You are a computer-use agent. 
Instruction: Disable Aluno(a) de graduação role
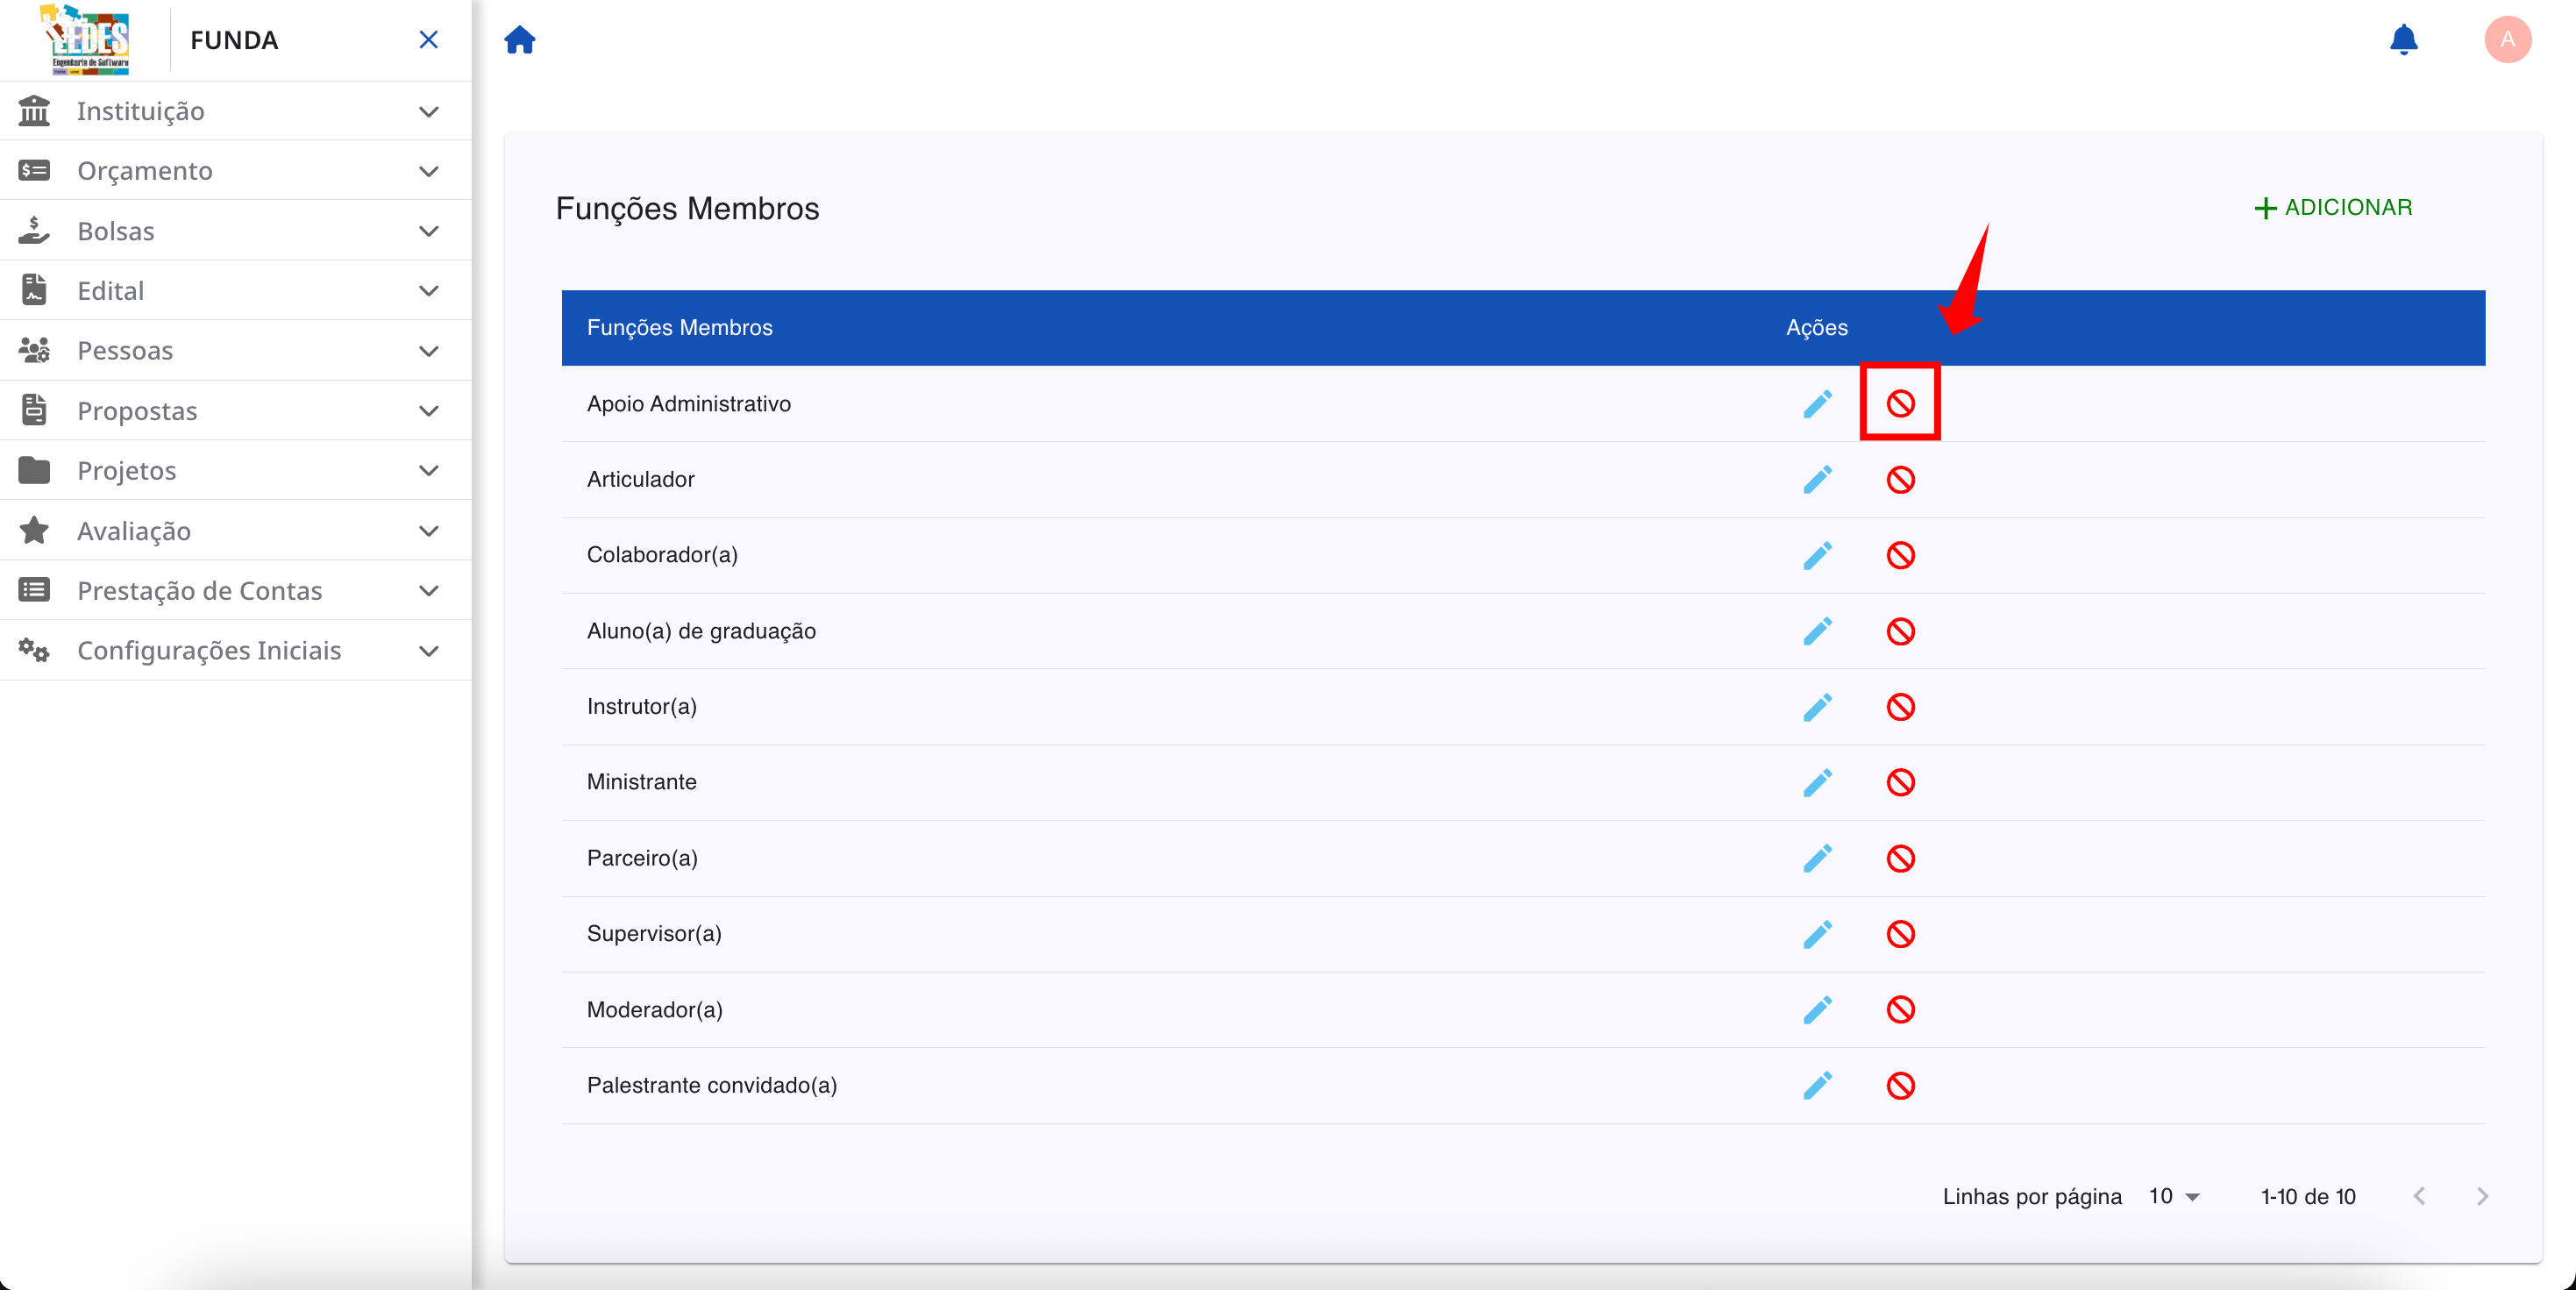tap(1899, 631)
